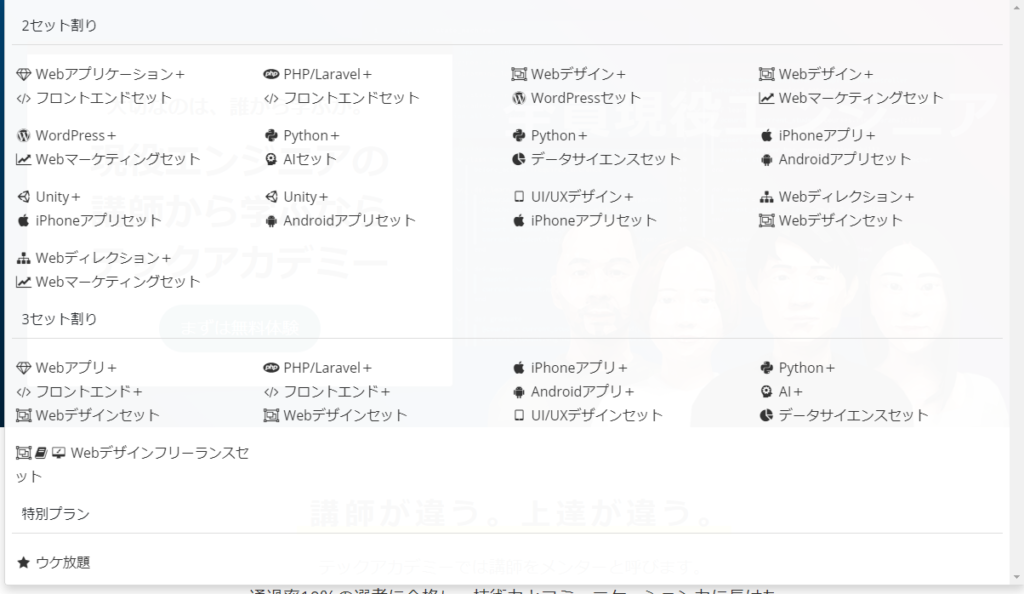Viewport: 1024px width, 594px height.
Task: Click the WordPress icon beside WordPressセット
Action: pos(519,98)
